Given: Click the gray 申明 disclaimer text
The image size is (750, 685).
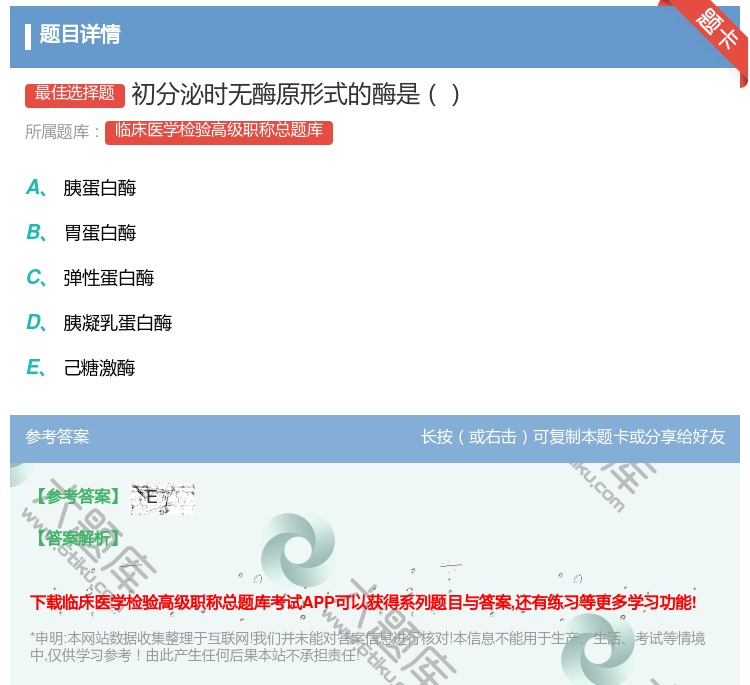Looking at the screenshot, I should (x=367, y=647).
